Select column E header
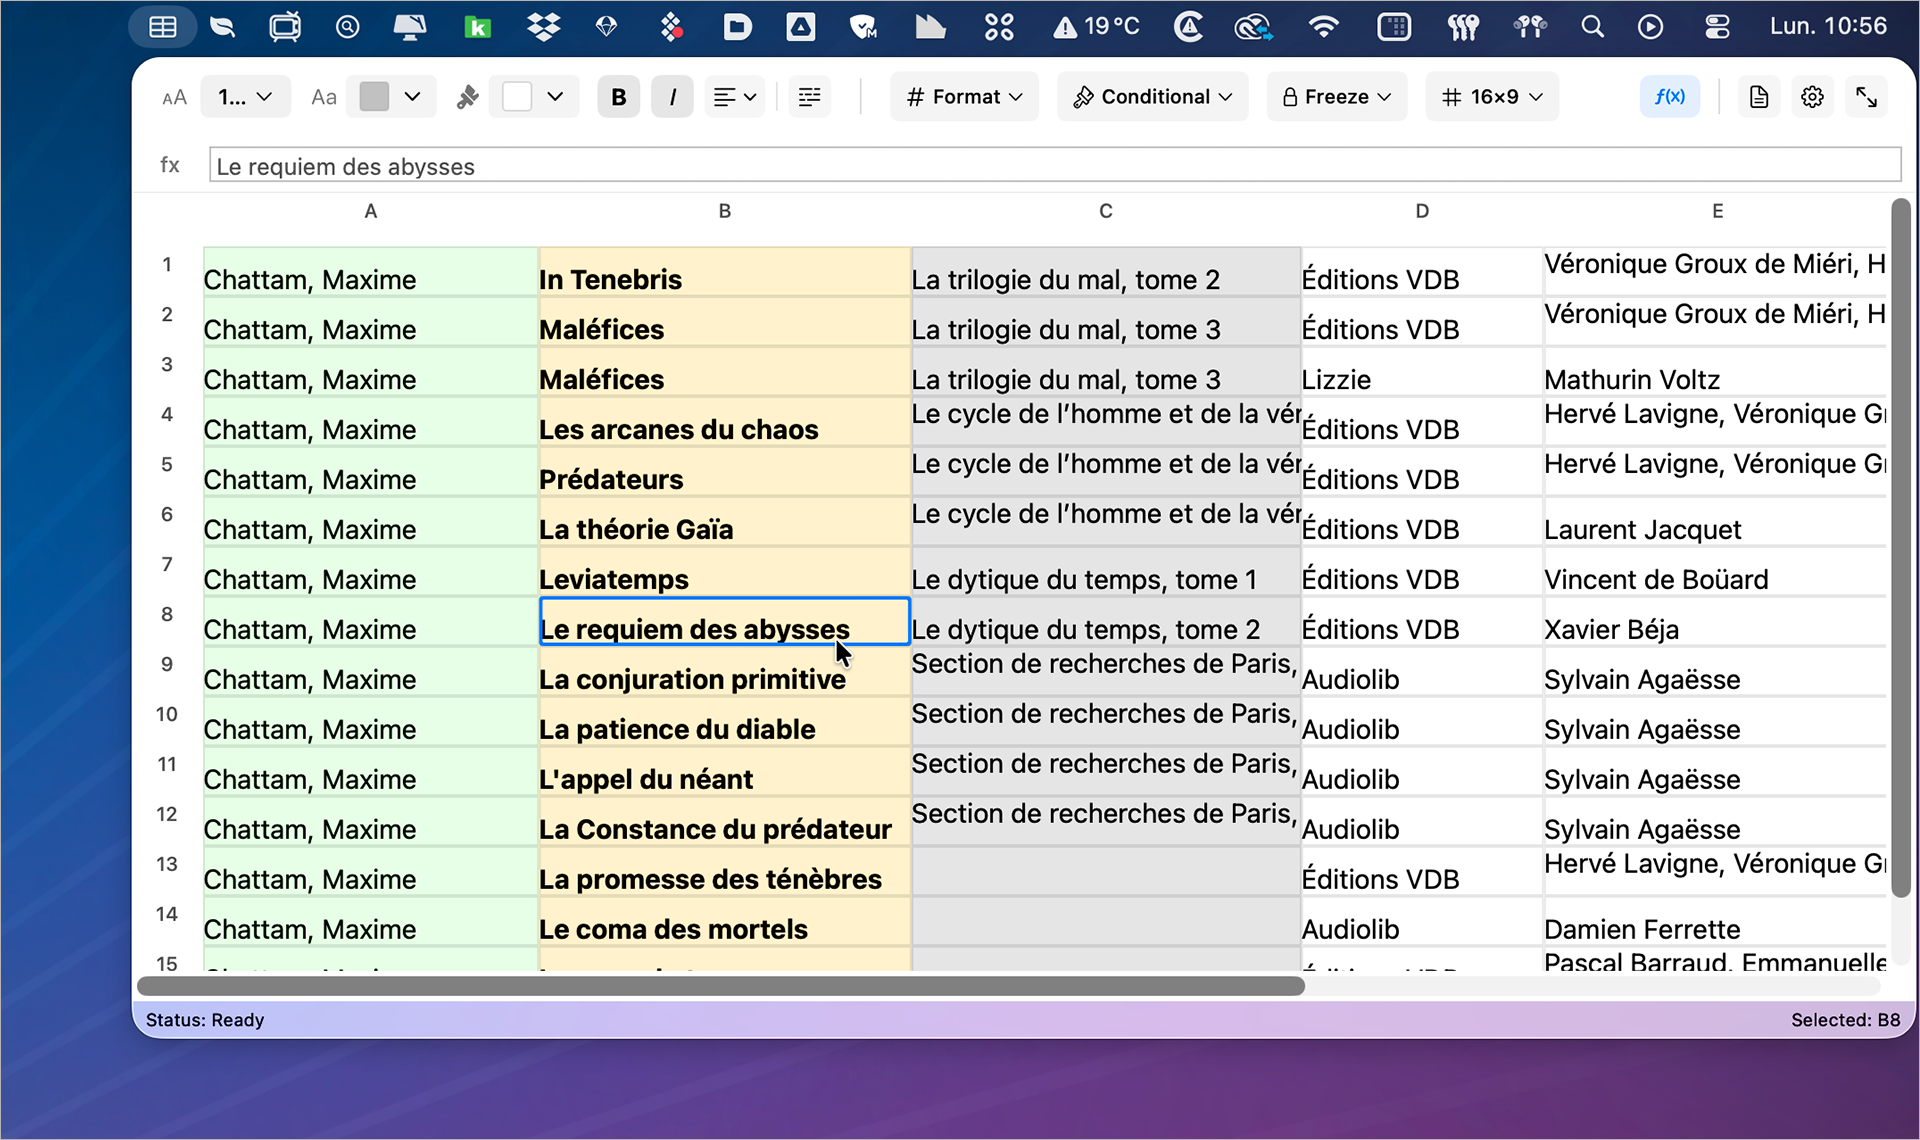 pos(1717,211)
